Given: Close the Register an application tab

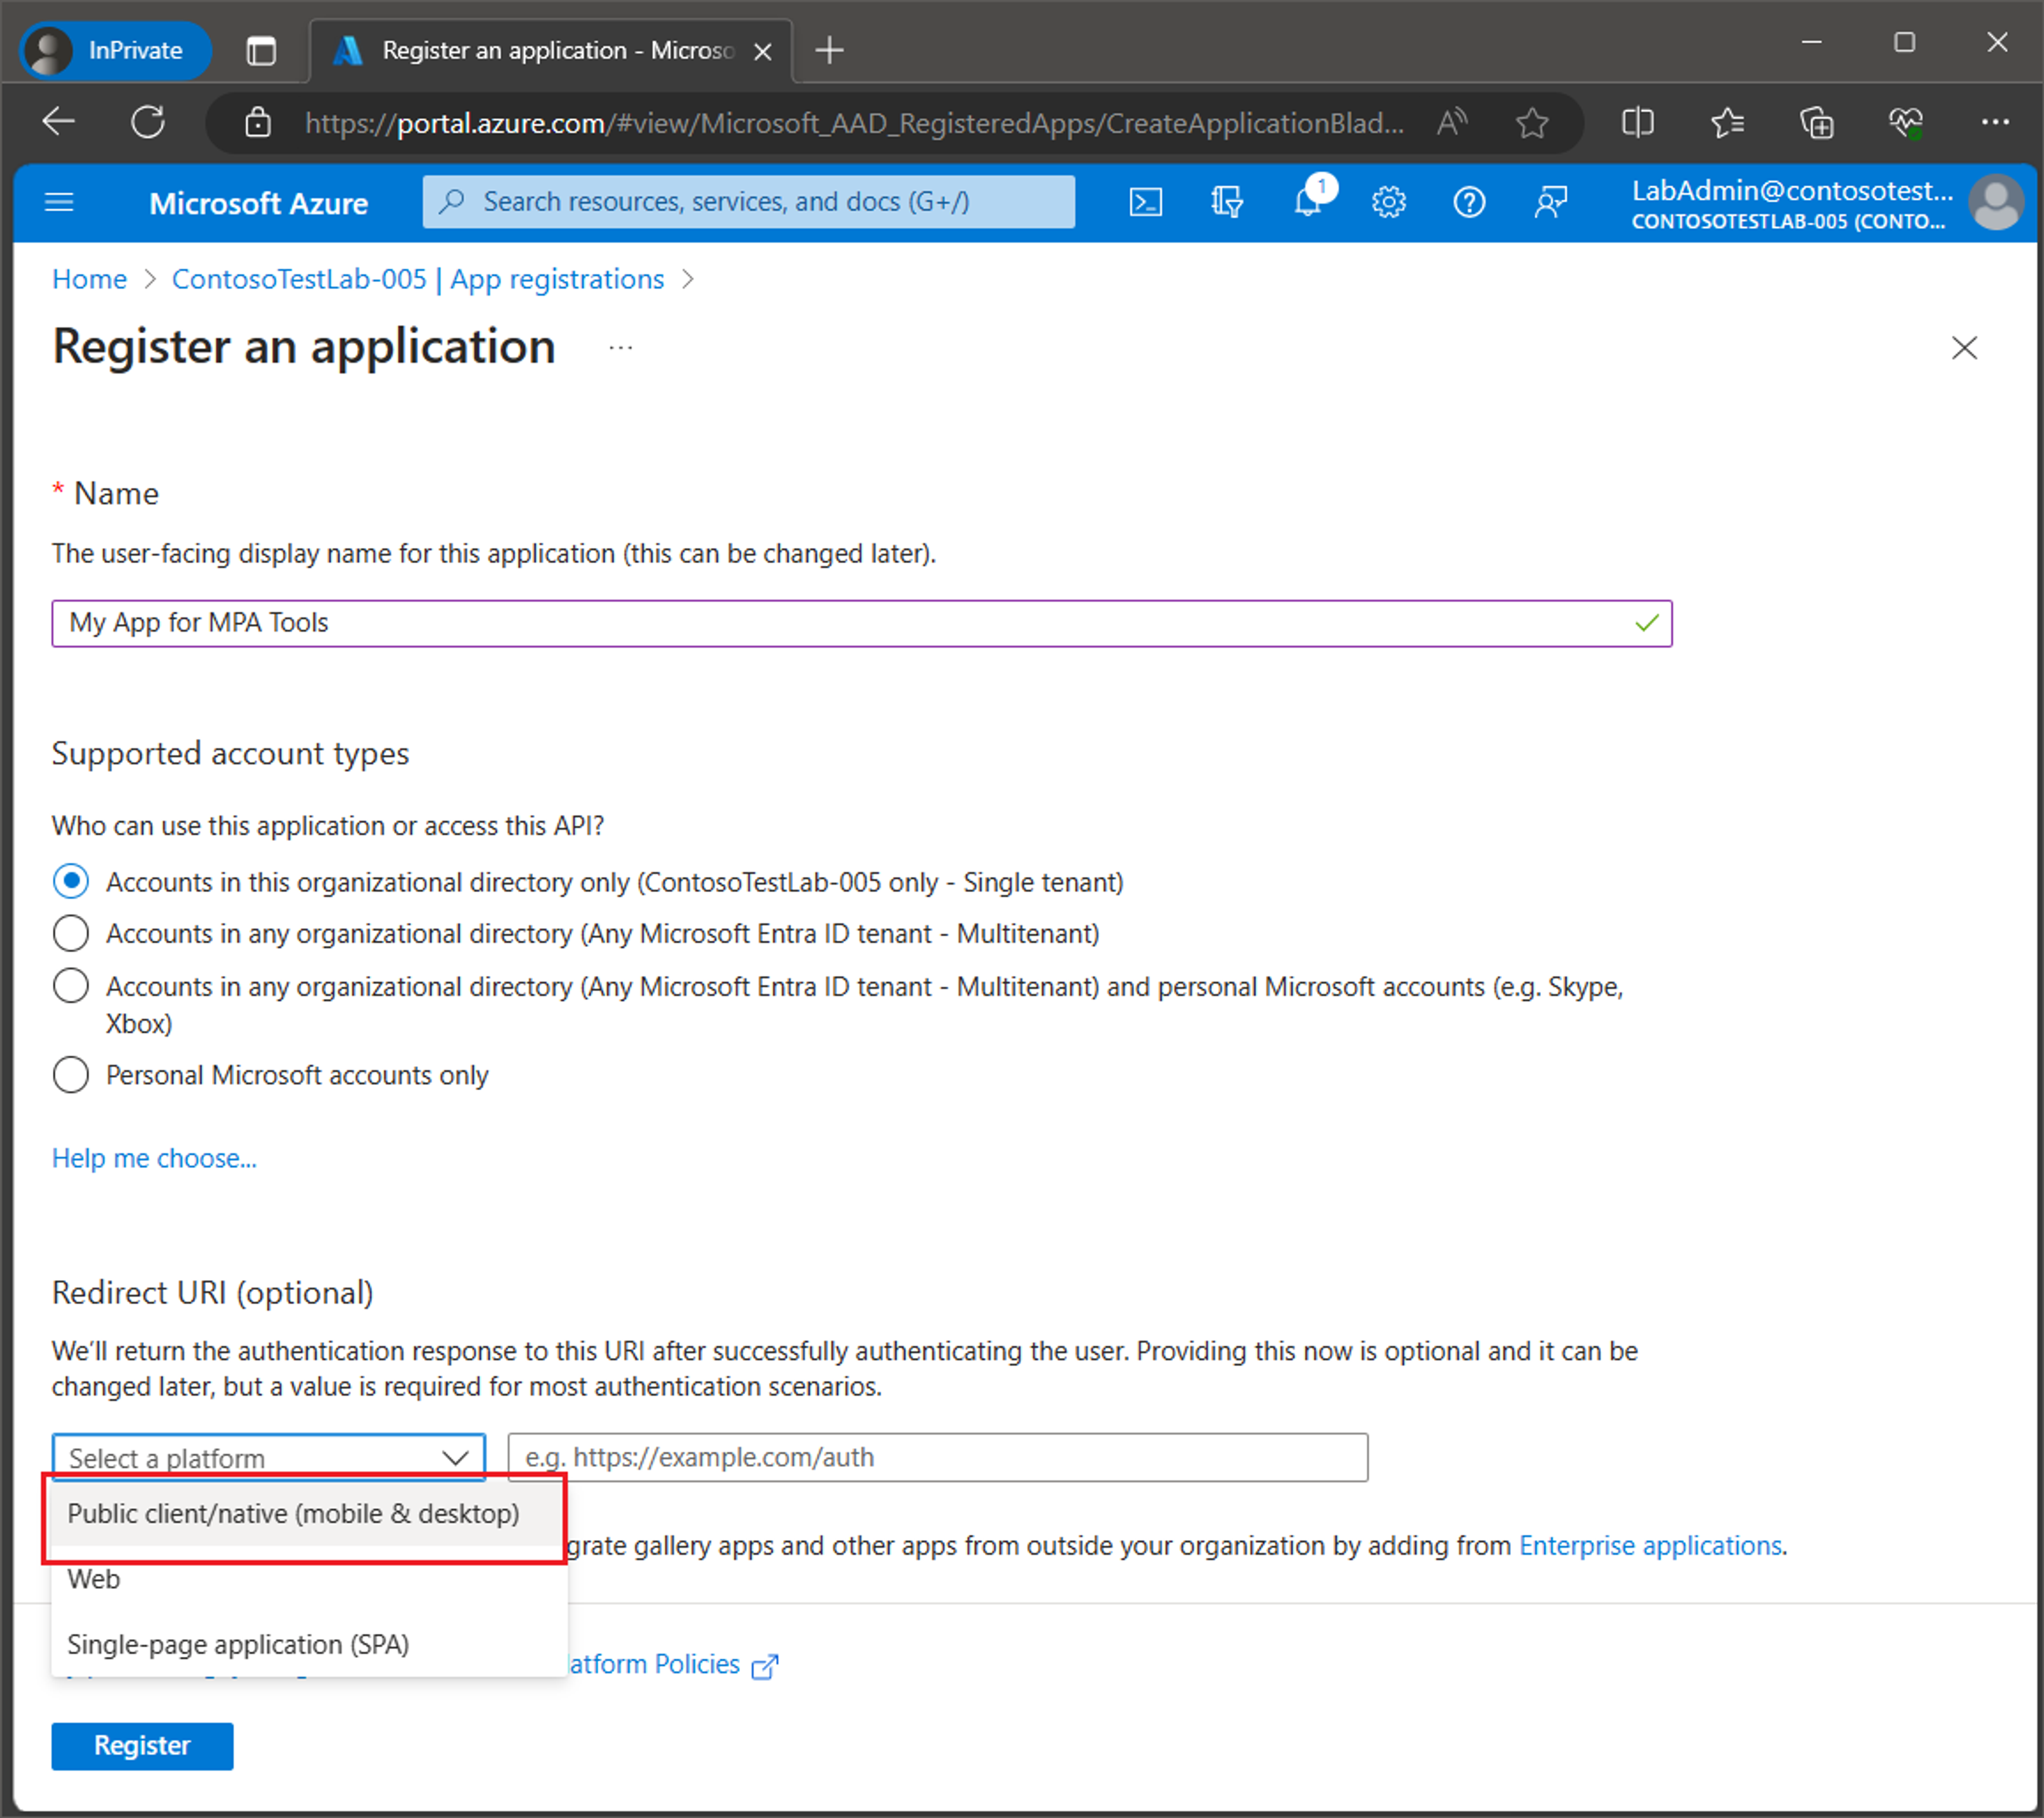Looking at the screenshot, I should pos(762,51).
